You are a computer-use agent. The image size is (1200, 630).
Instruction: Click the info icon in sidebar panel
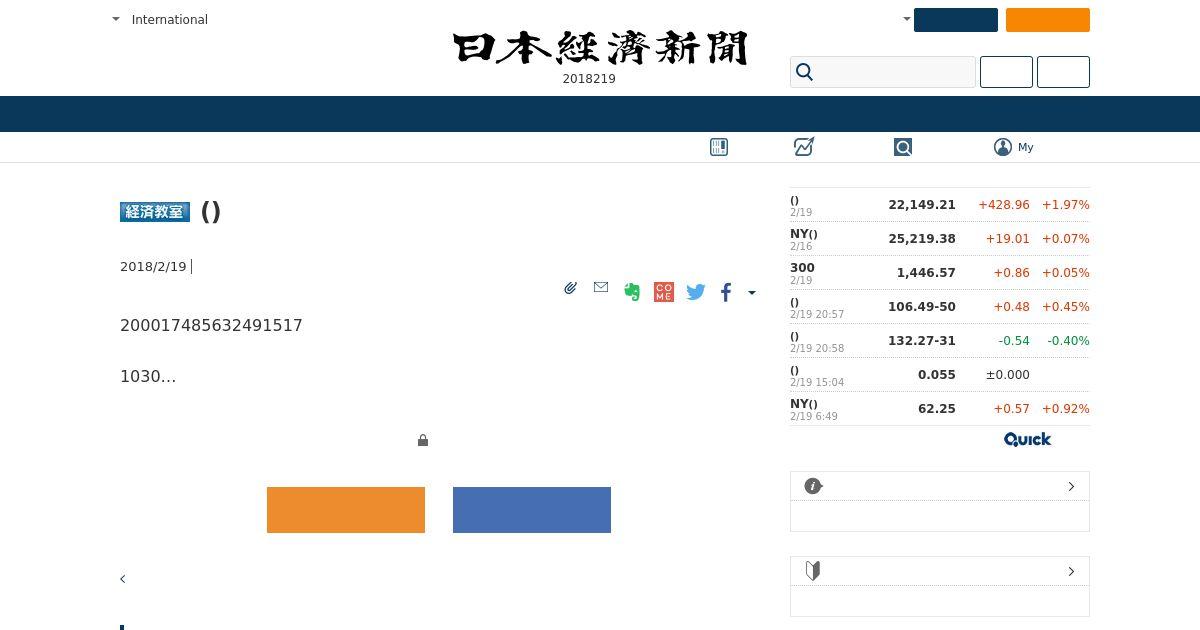coord(813,486)
